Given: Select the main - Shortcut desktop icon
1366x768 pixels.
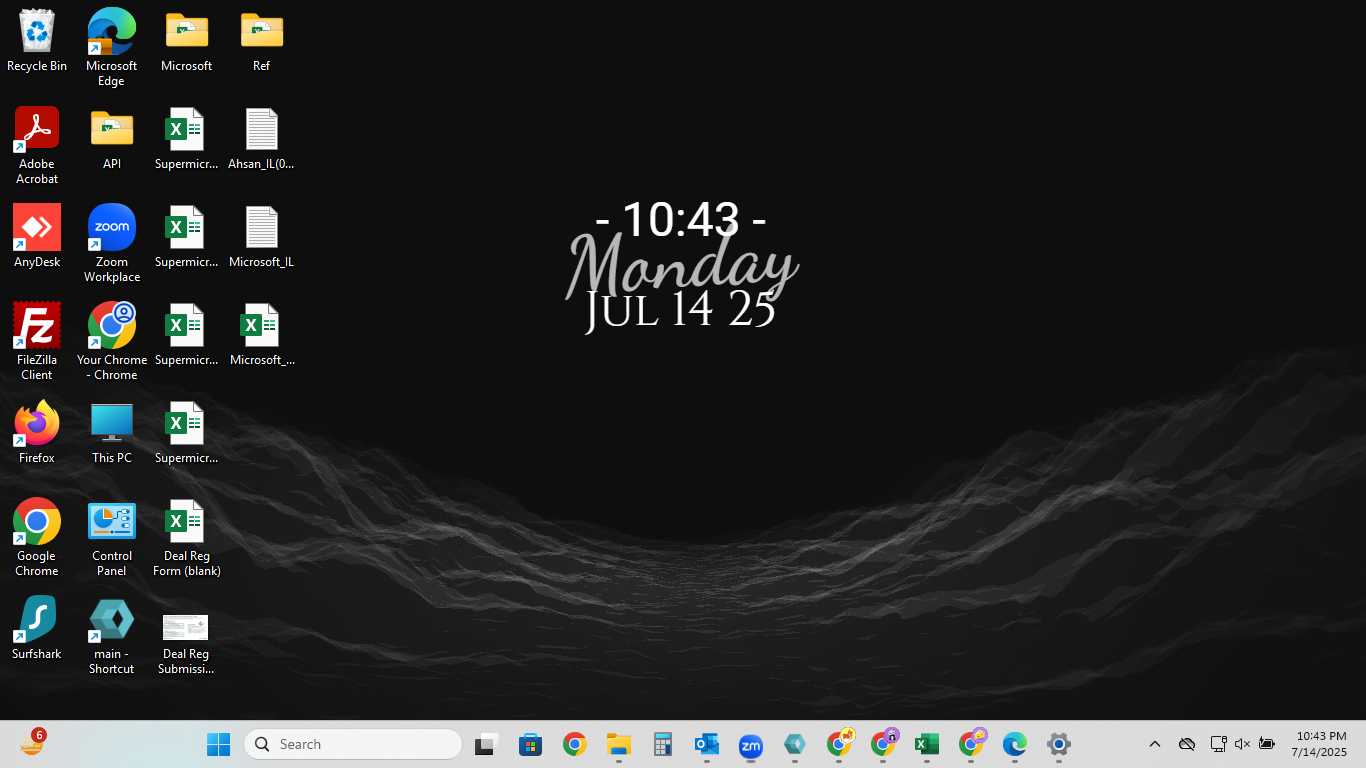Looking at the screenshot, I should (x=111, y=636).
